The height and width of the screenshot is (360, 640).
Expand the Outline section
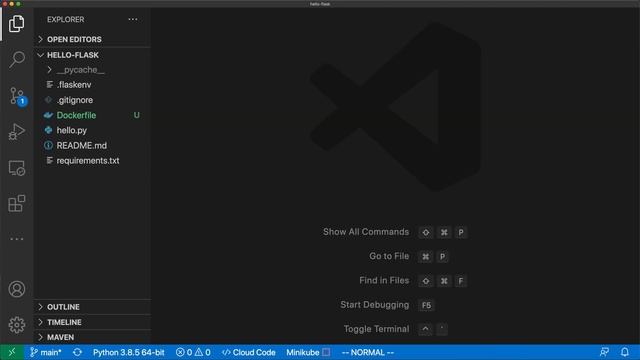coord(92,307)
